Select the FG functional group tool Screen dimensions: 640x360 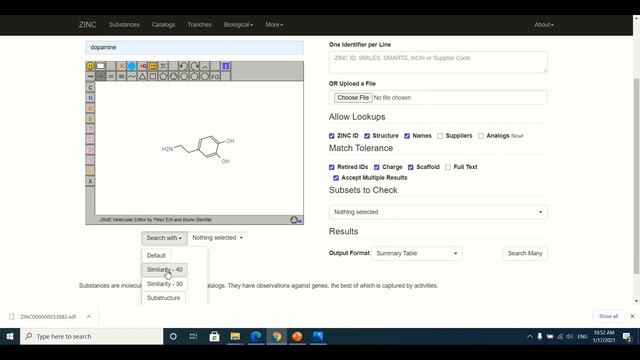pyautogui.click(x=215, y=76)
